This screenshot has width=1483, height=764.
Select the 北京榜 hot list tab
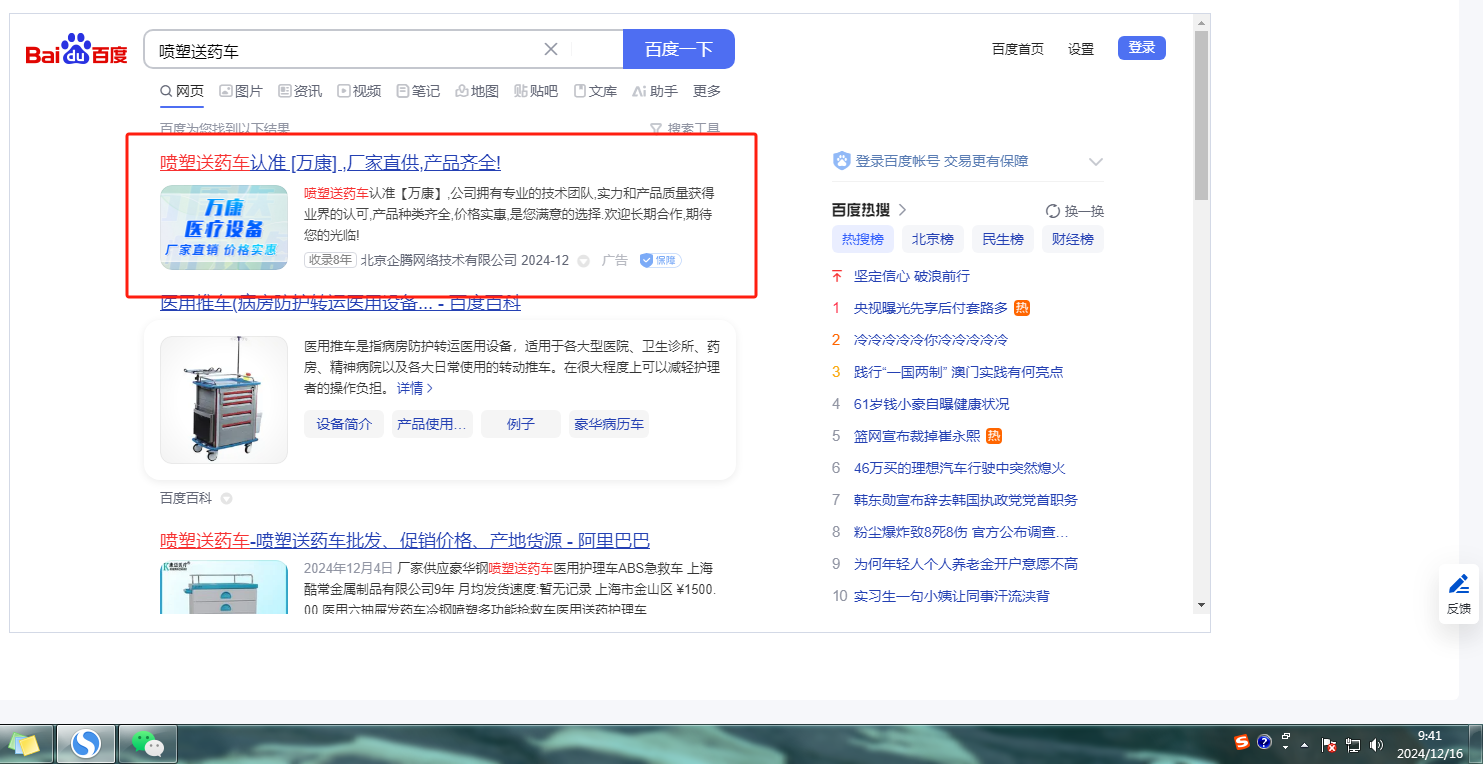pos(932,239)
